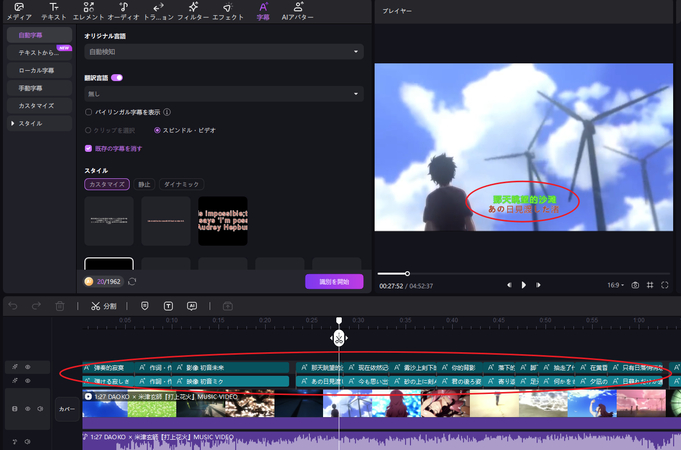Open the オーディオ (Audio) panel icon

[123, 11]
